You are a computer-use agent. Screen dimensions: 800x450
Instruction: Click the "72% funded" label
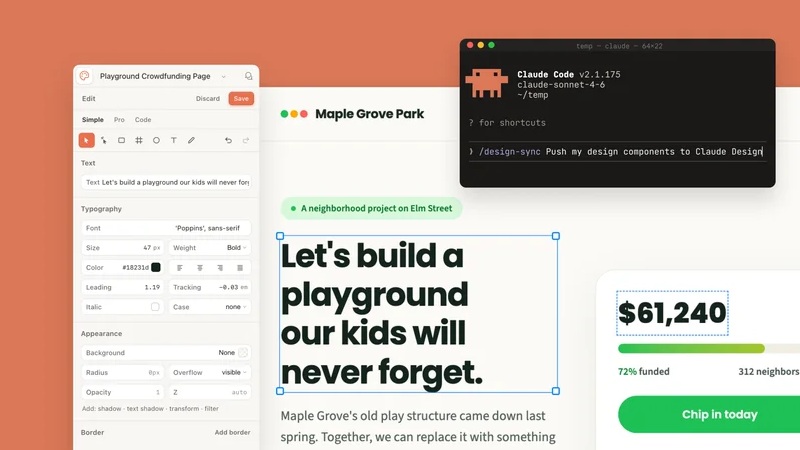[x=643, y=371]
